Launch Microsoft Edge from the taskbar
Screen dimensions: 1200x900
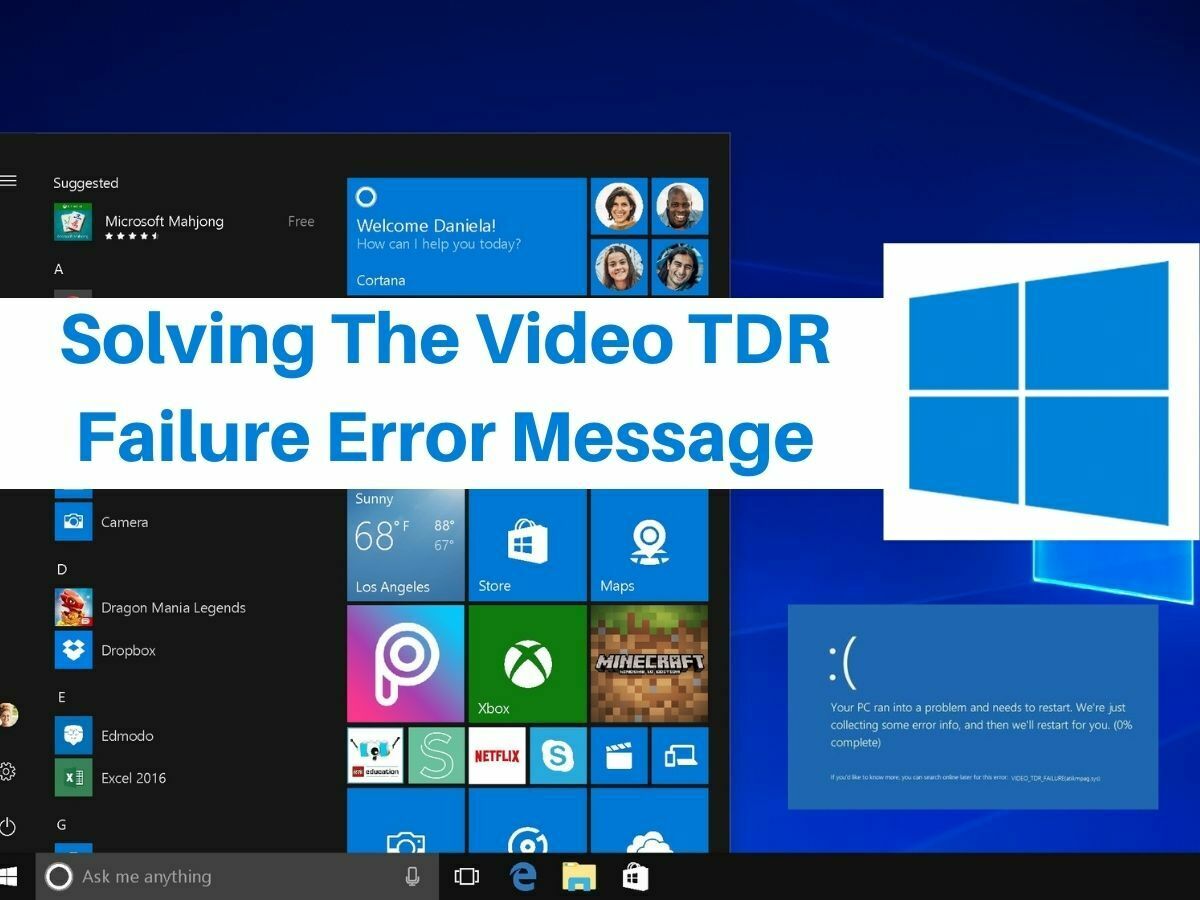pos(523,877)
